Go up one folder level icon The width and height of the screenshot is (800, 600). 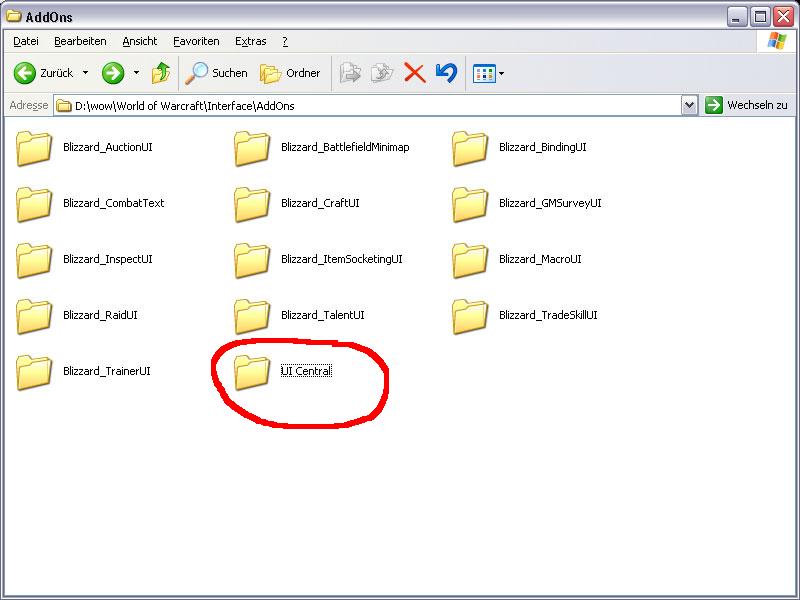click(x=161, y=73)
